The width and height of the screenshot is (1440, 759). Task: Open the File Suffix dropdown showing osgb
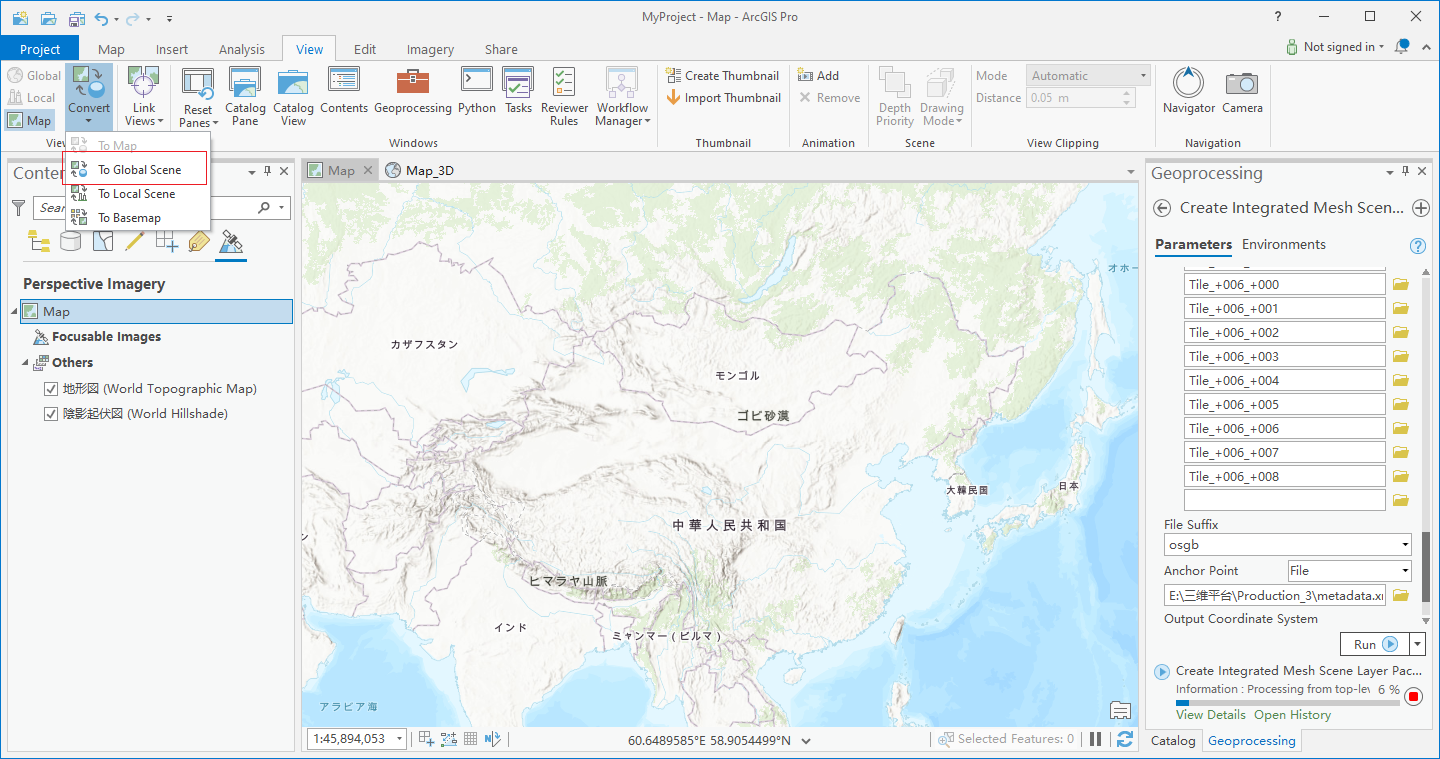tap(1406, 544)
